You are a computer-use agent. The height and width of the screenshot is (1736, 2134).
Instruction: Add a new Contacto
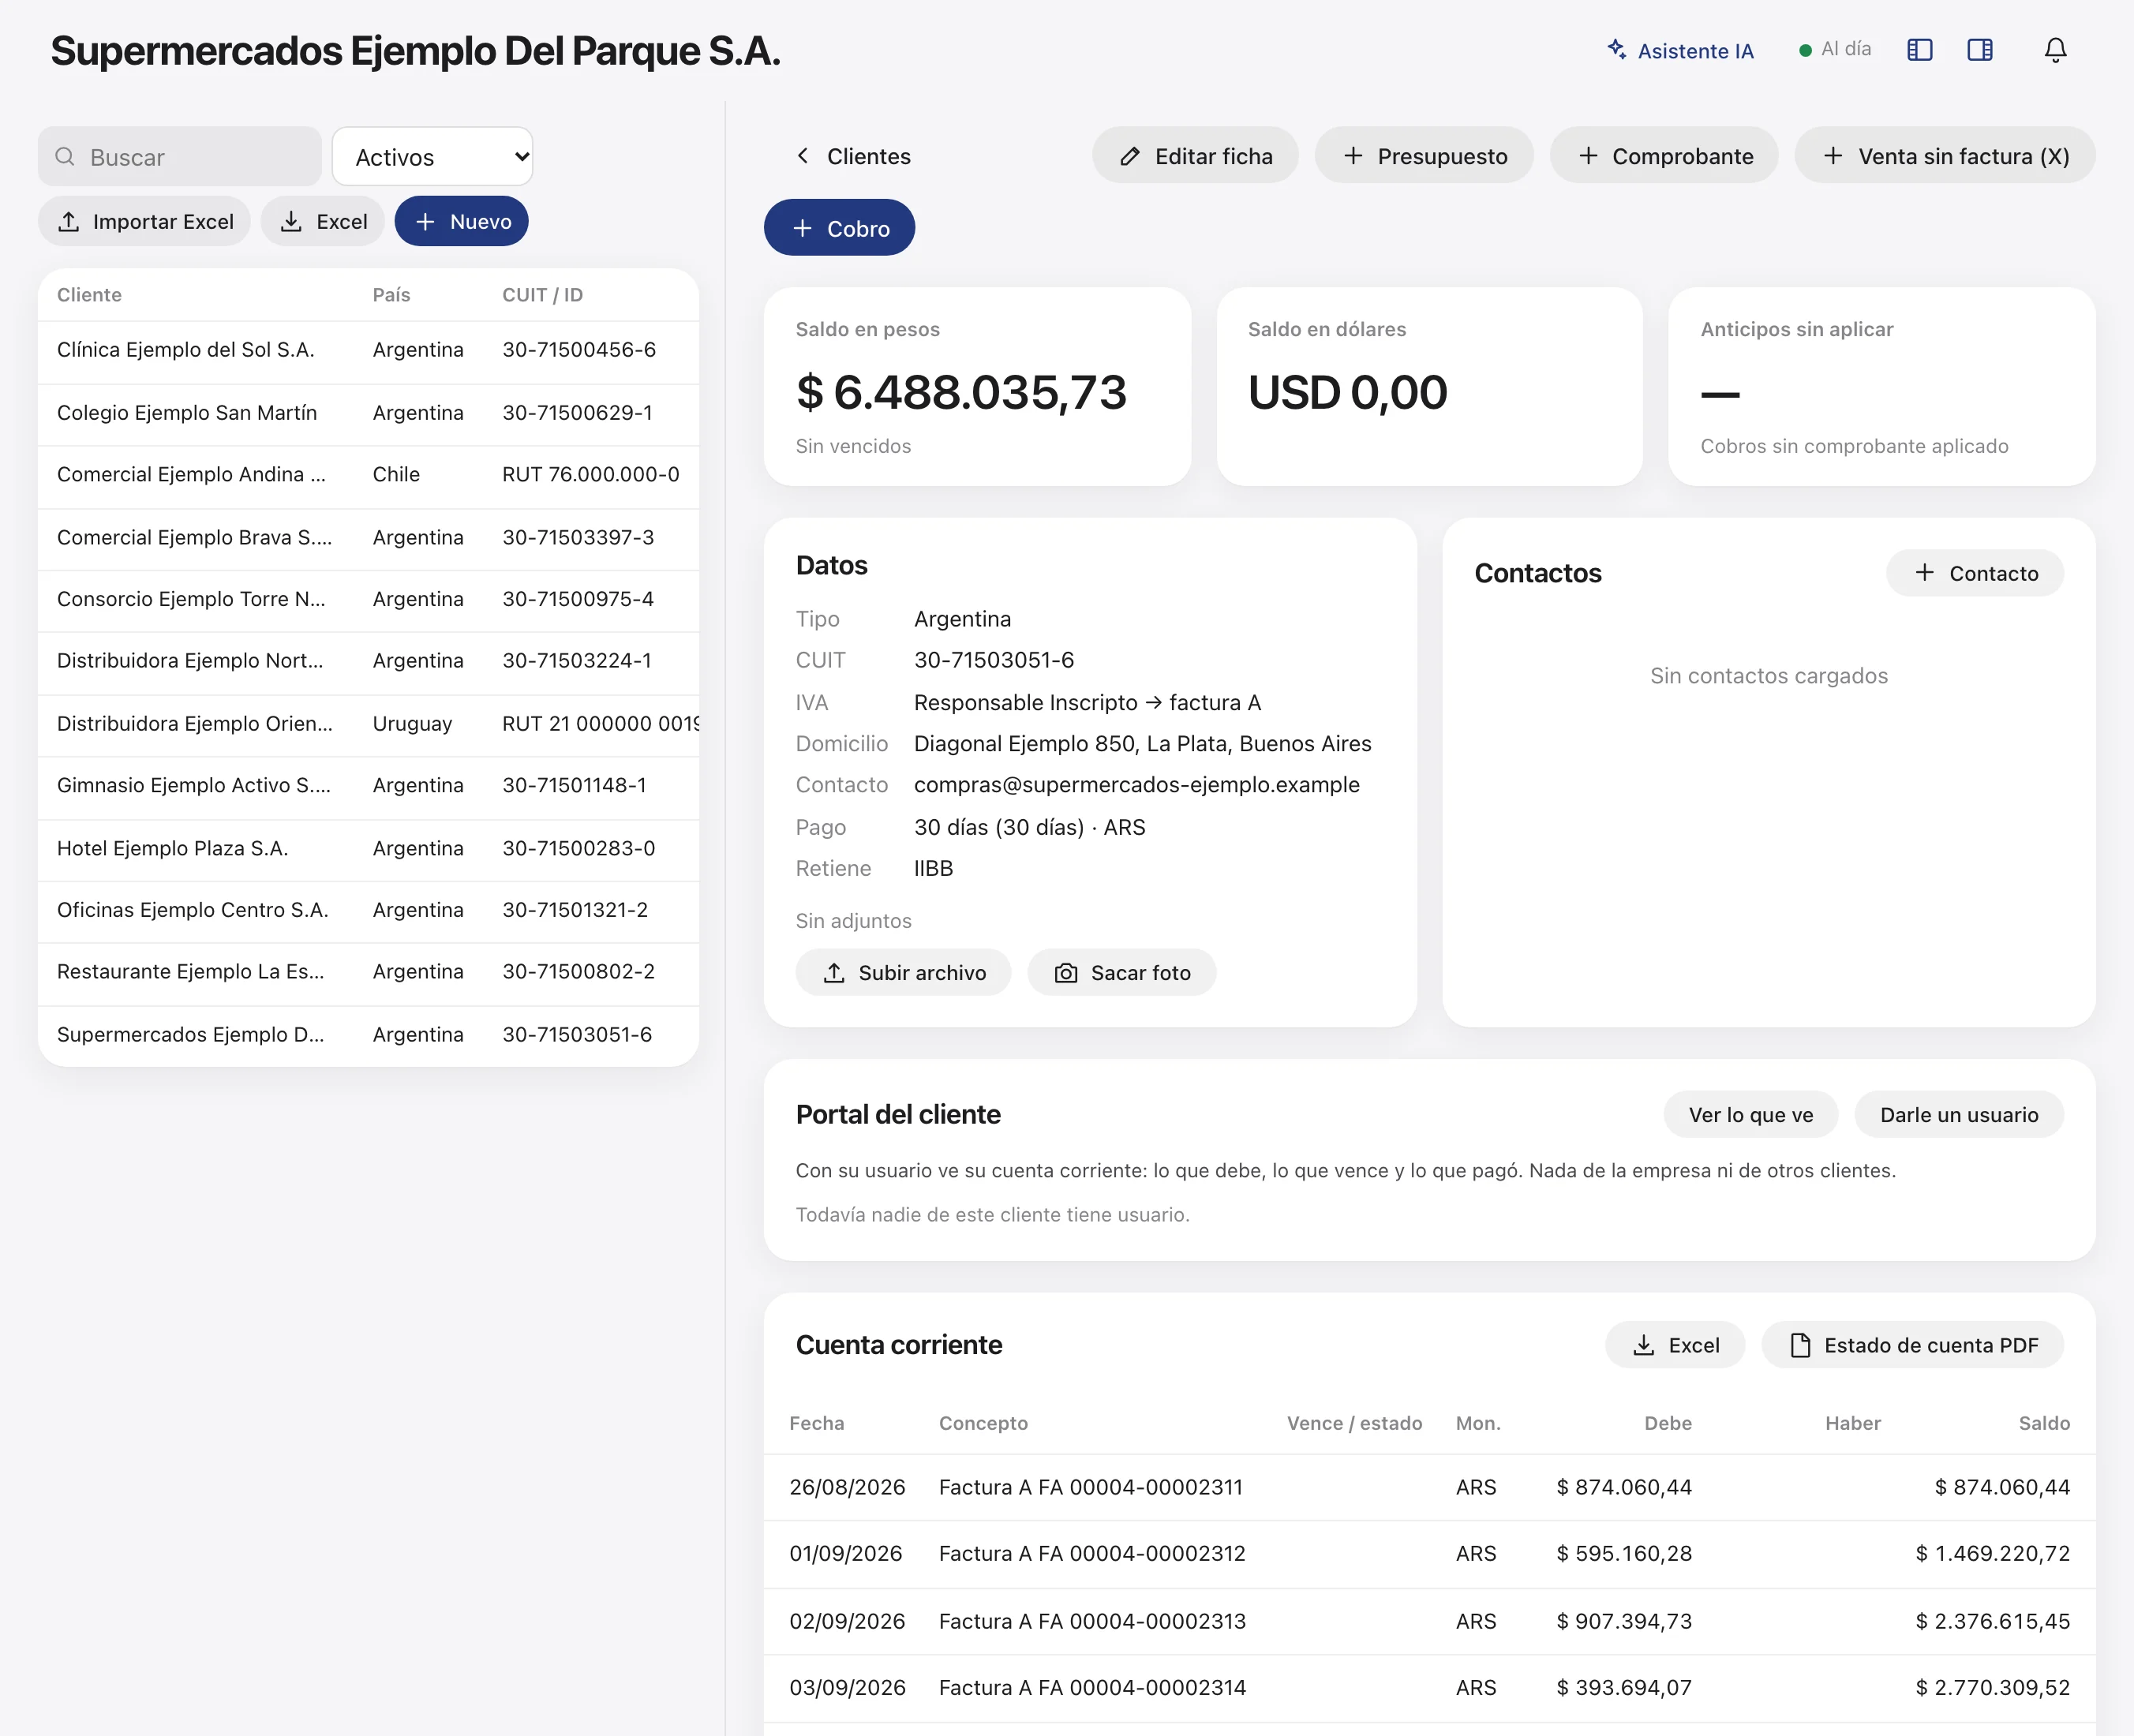pos(1975,574)
